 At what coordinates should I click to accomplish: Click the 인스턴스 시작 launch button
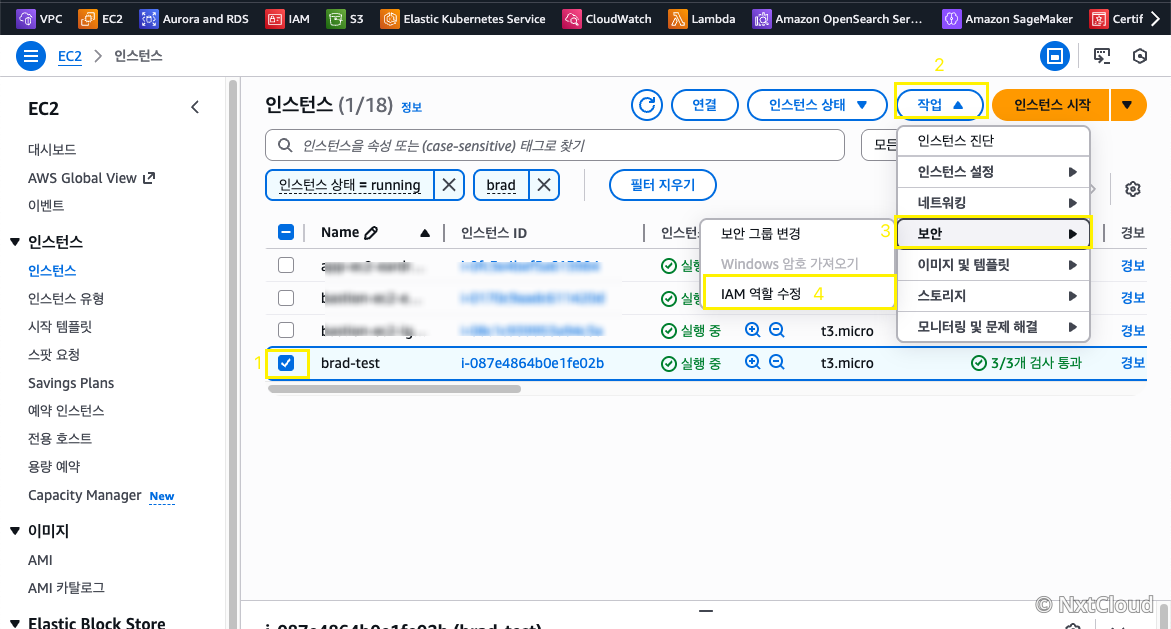(x=1052, y=105)
